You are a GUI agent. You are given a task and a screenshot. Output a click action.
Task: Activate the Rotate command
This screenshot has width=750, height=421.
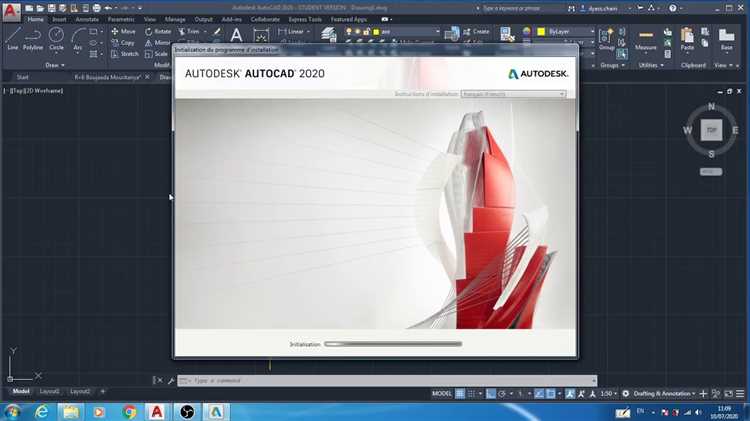[x=158, y=31]
